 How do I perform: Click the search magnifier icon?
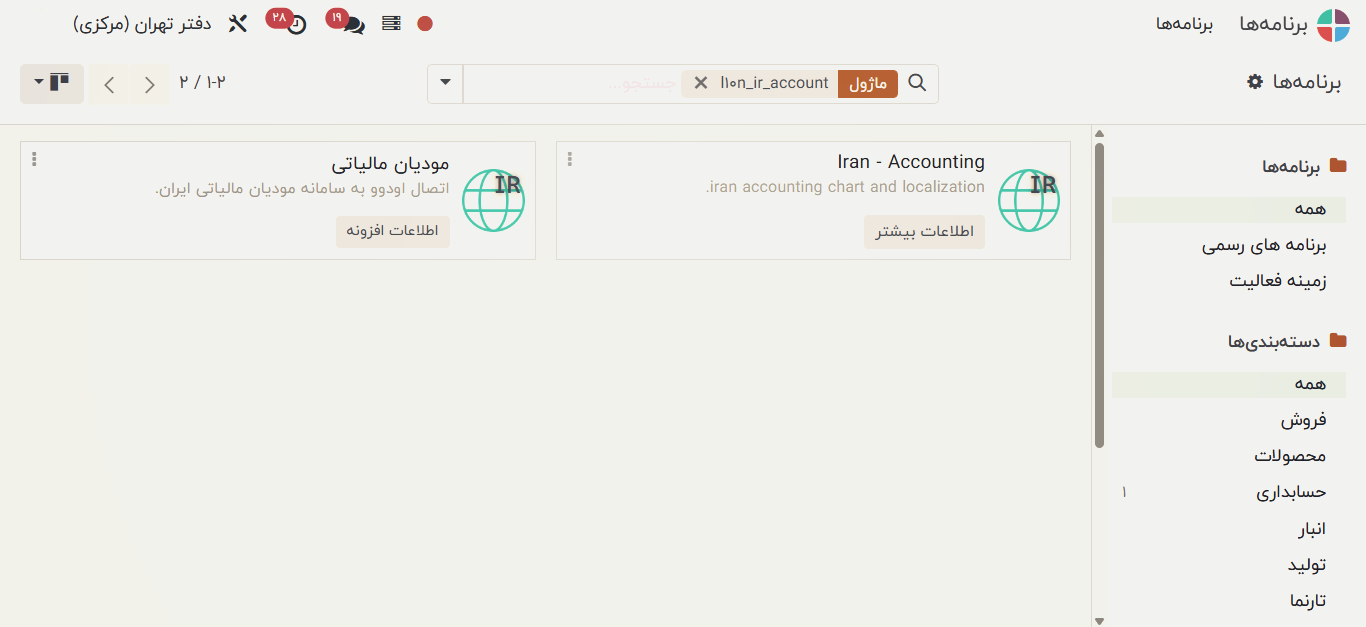[917, 83]
